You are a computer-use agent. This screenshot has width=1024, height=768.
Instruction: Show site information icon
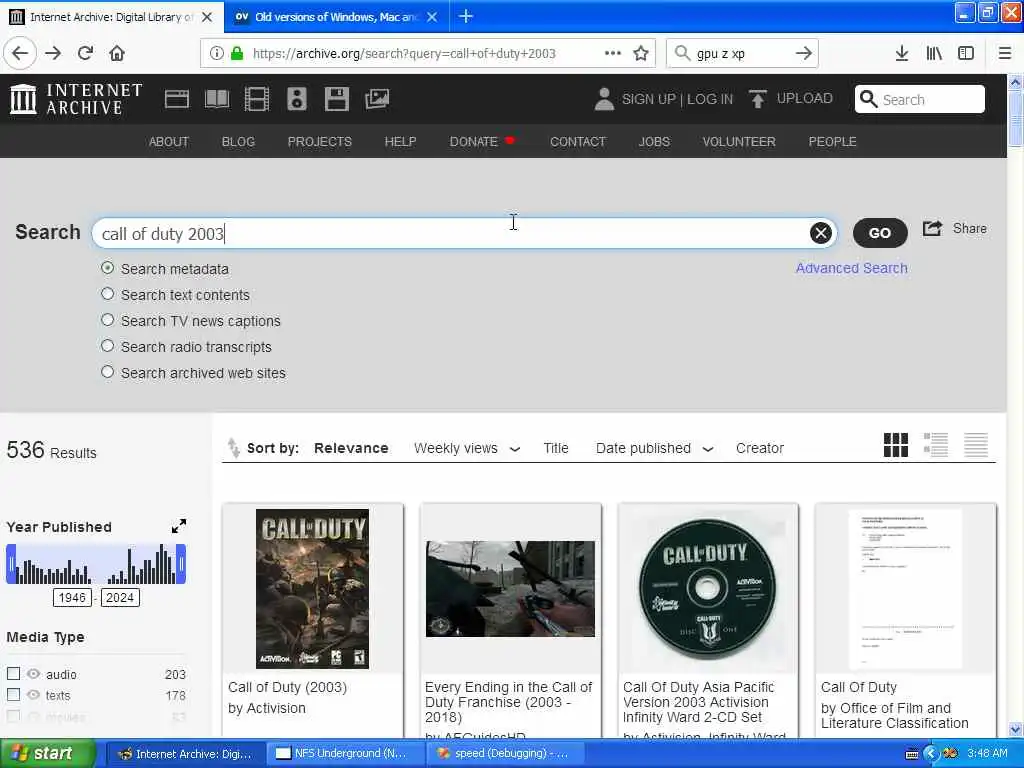pyautogui.click(x=216, y=54)
